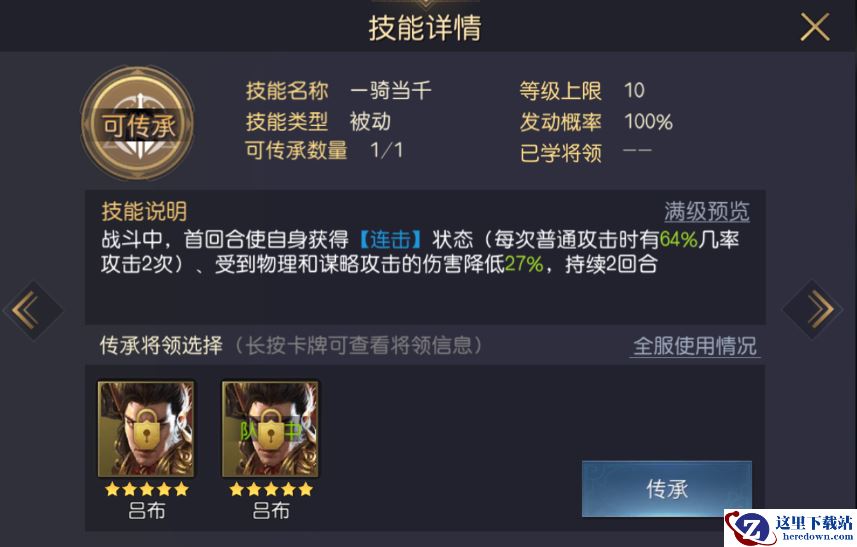This screenshot has width=857, height=547.
Task: Click the 这里下载站 watermark logo
Action: [790, 527]
